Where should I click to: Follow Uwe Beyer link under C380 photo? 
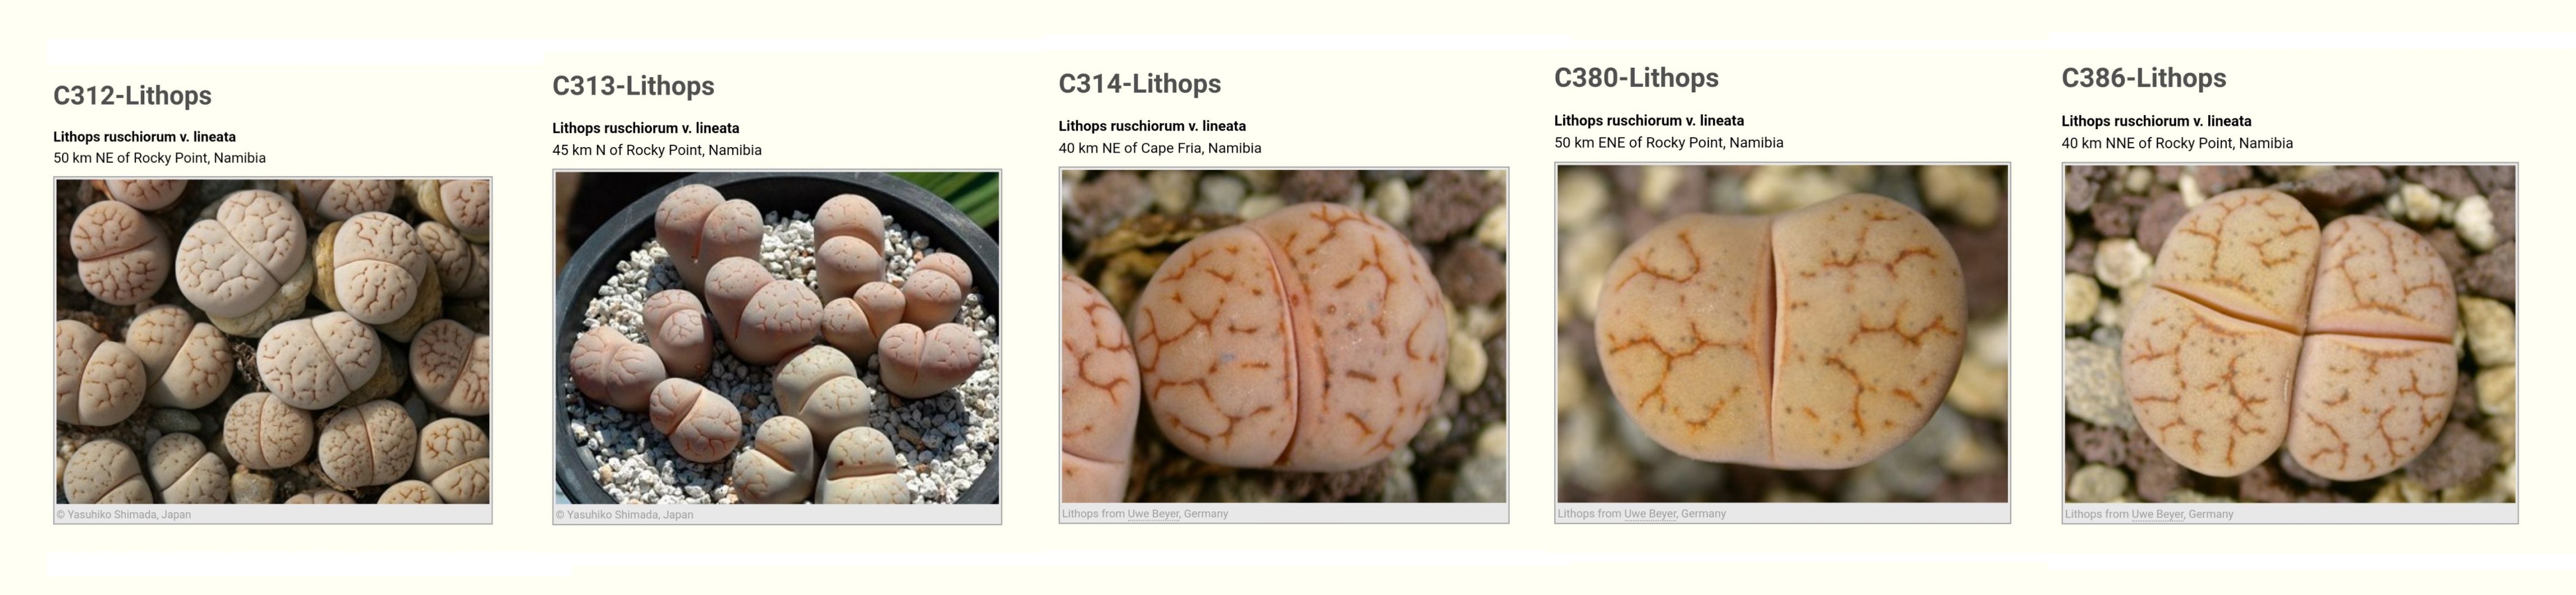(x=1650, y=514)
